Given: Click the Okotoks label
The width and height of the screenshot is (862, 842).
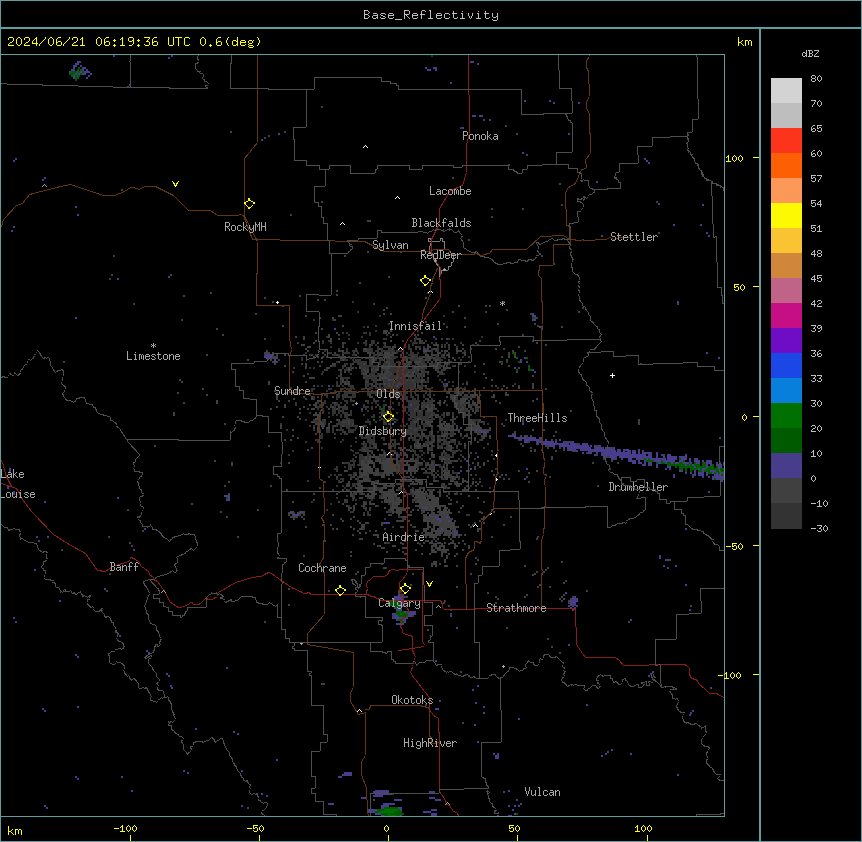Looking at the screenshot, I should (x=412, y=700).
